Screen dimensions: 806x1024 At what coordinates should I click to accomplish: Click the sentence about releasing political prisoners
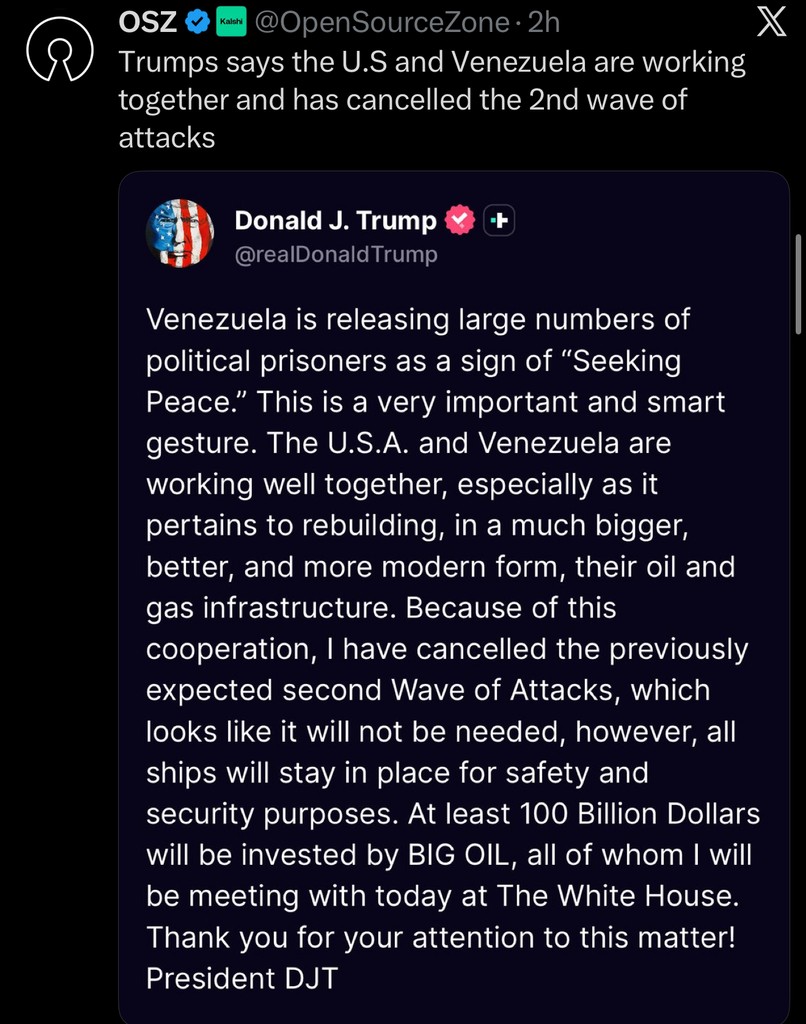418,319
